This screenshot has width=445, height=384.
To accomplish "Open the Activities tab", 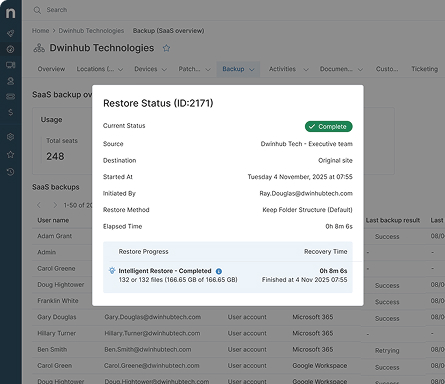I will (x=282, y=69).
